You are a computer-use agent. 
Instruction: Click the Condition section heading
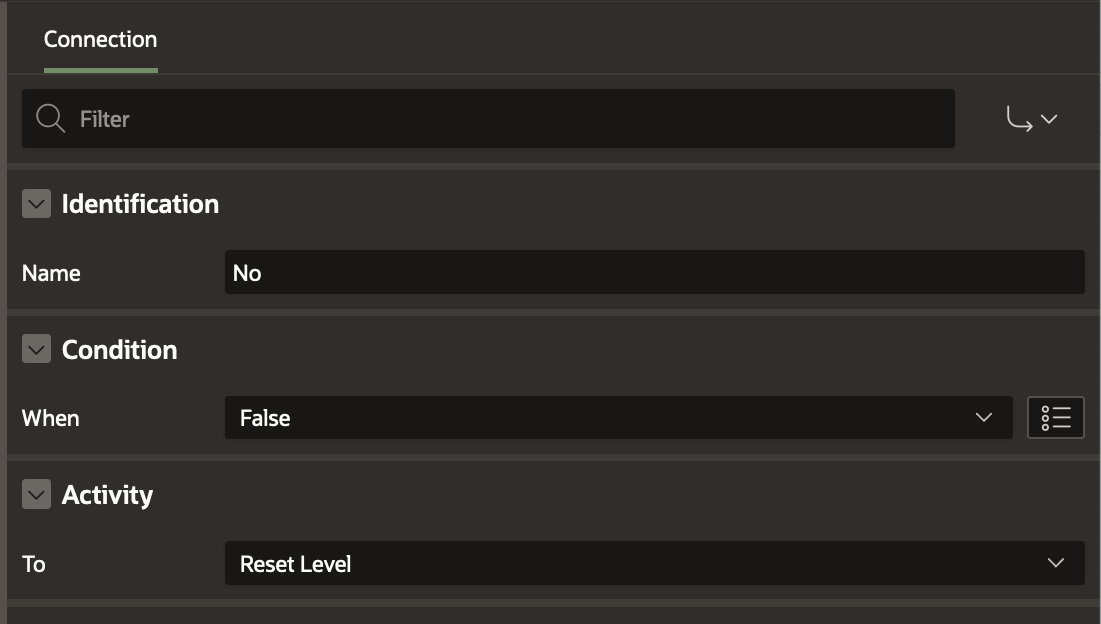(x=119, y=350)
